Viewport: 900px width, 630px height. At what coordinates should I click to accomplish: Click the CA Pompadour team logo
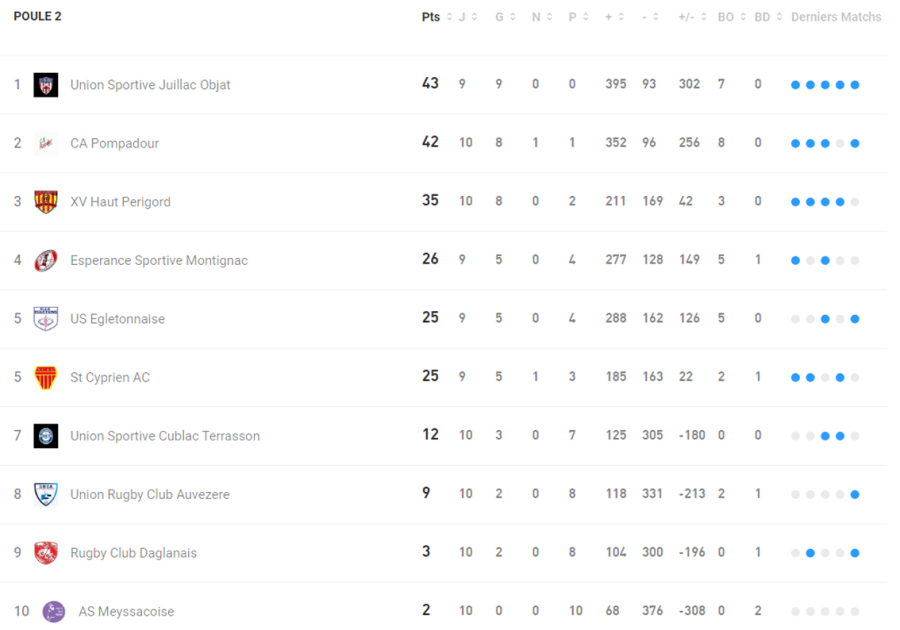pyautogui.click(x=46, y=143)
